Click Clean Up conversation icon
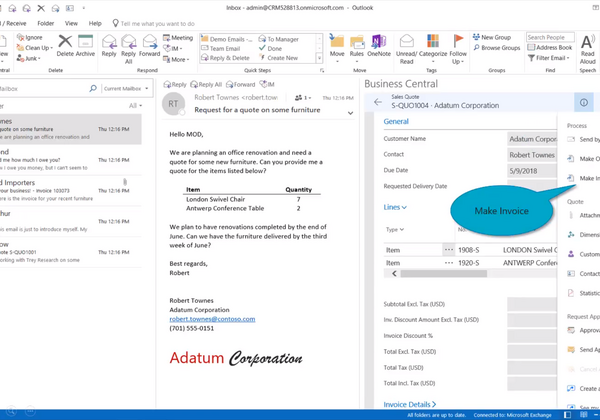The height and width of the screenshot is (420, 600). click(20, 48)
